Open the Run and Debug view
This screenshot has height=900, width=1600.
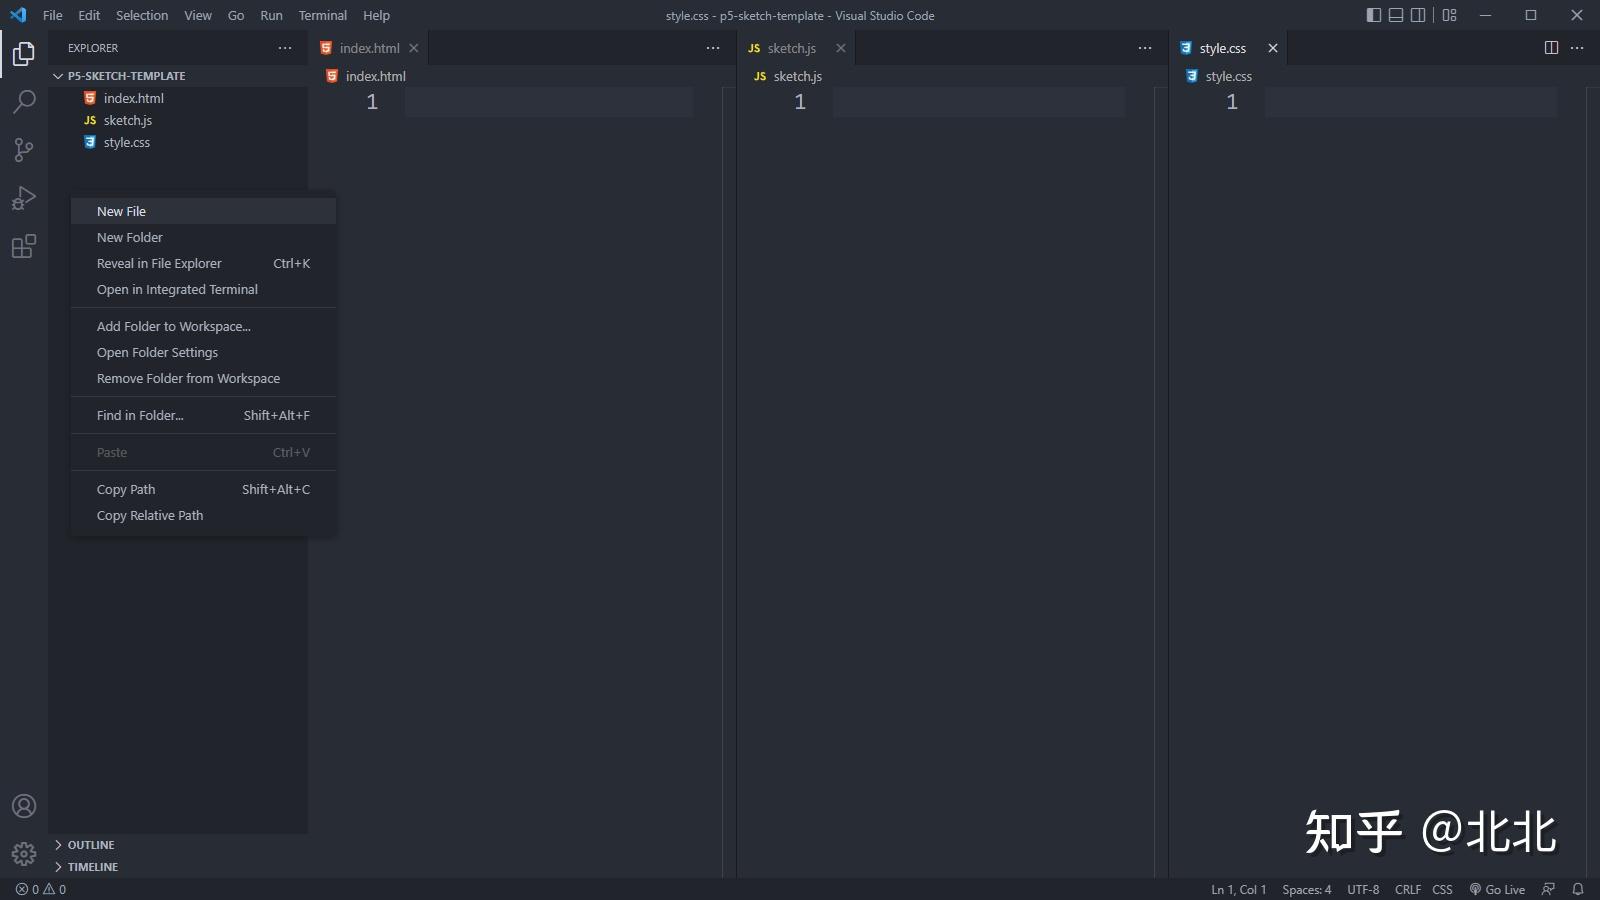[23, 197]
